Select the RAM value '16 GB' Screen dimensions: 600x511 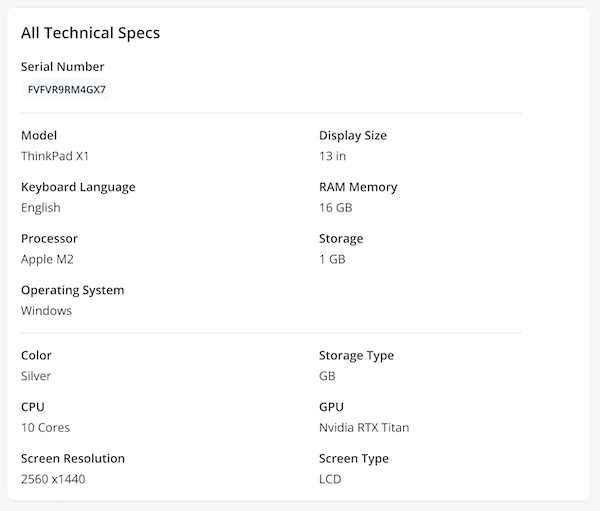pos(336,208)
